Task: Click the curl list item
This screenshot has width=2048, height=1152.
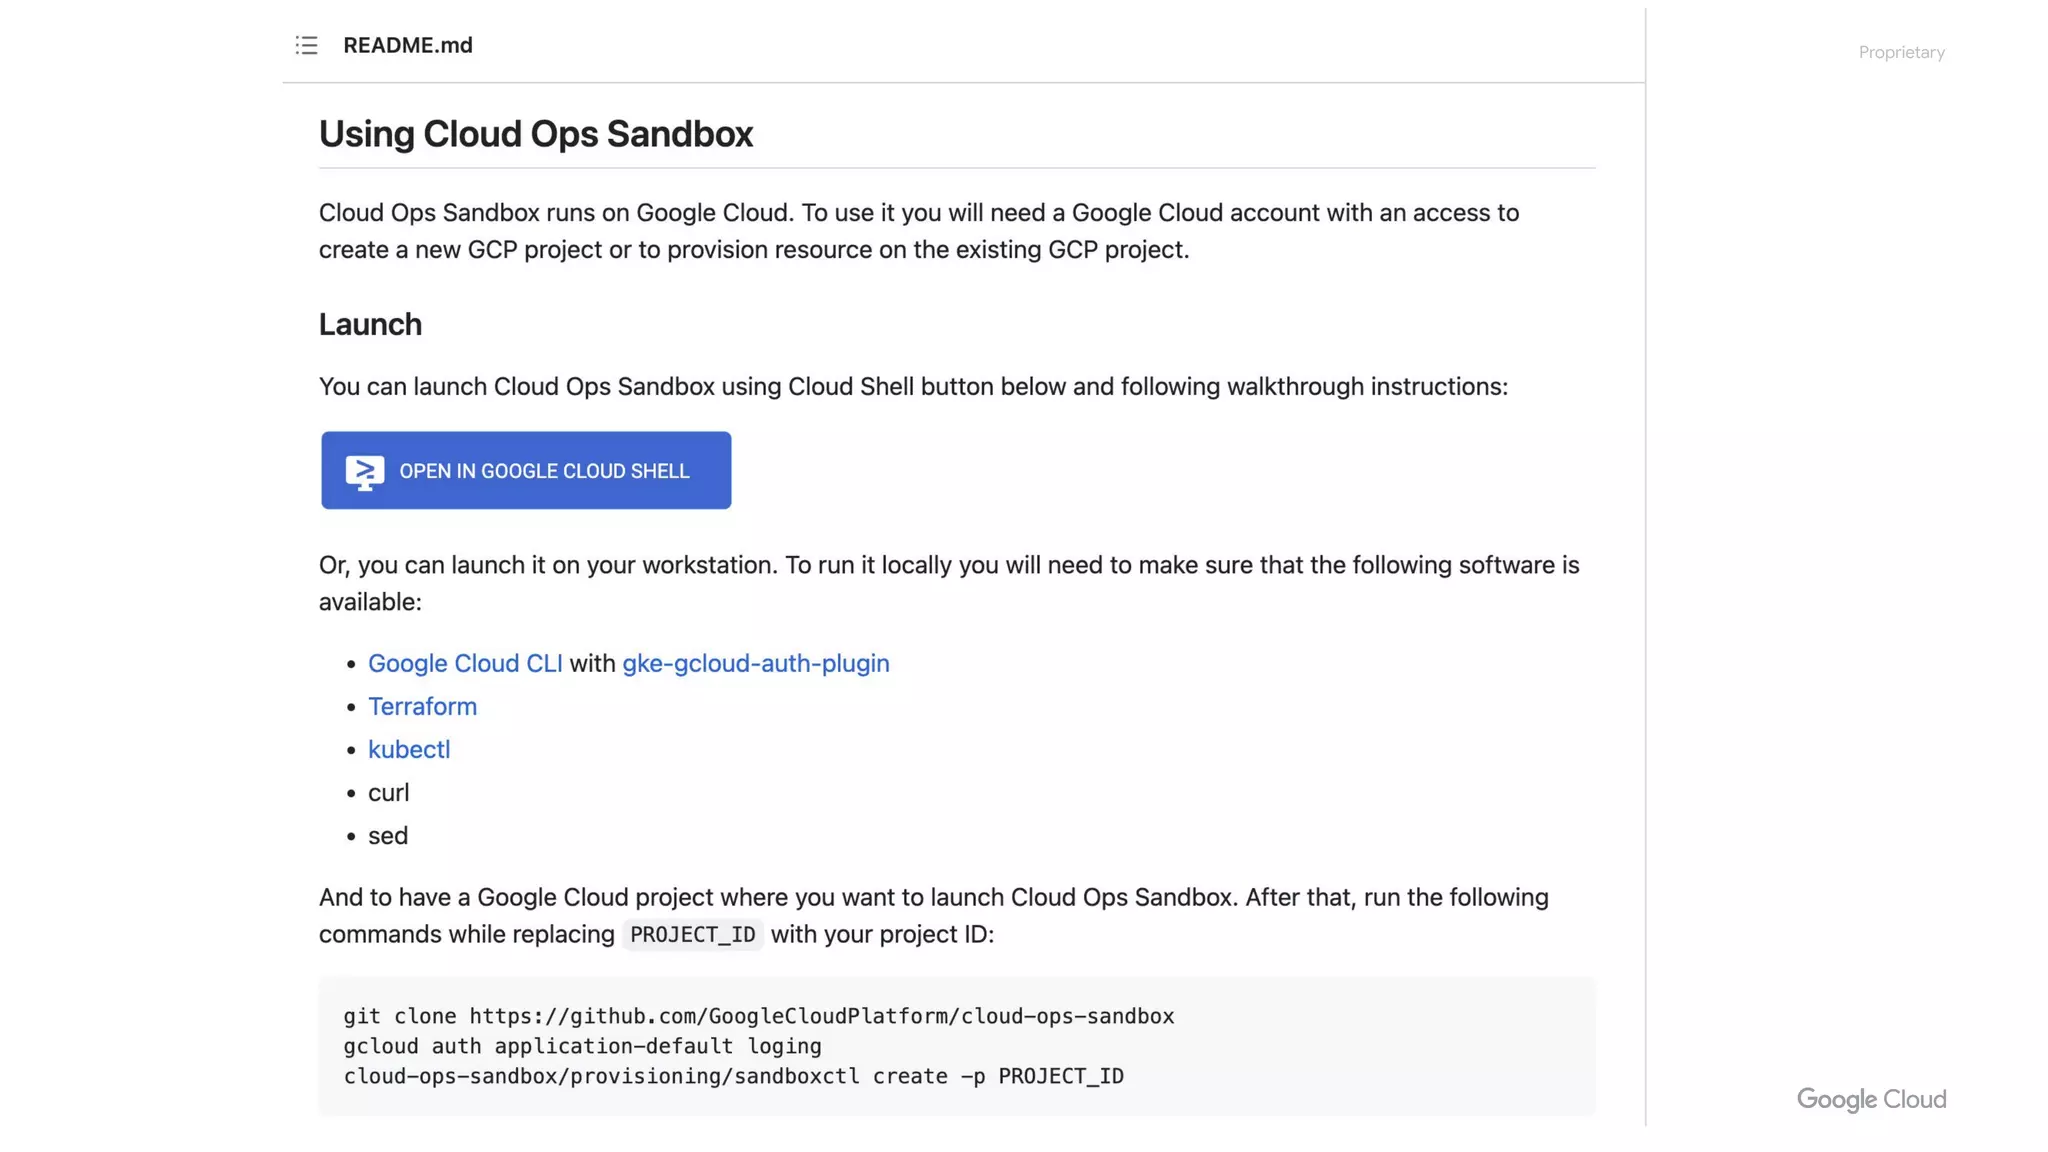Action: [x=388, y=793]
